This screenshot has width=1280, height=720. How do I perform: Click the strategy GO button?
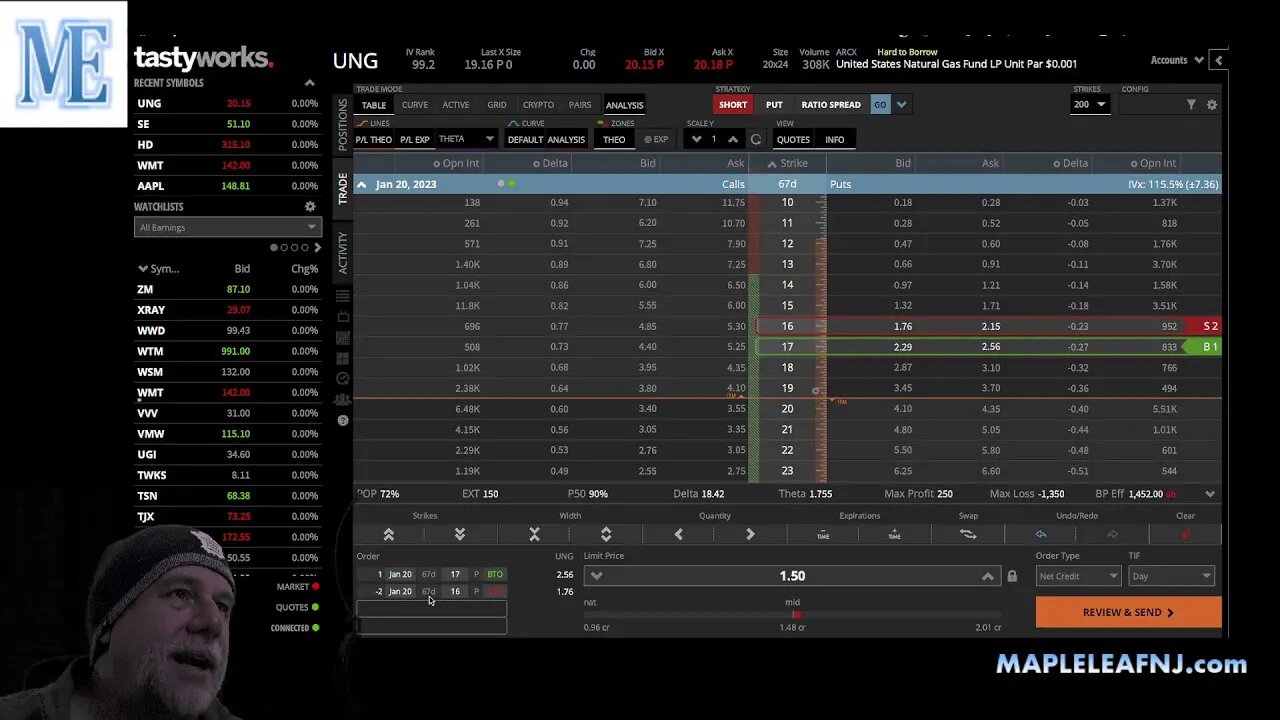(x=880, y=104)
